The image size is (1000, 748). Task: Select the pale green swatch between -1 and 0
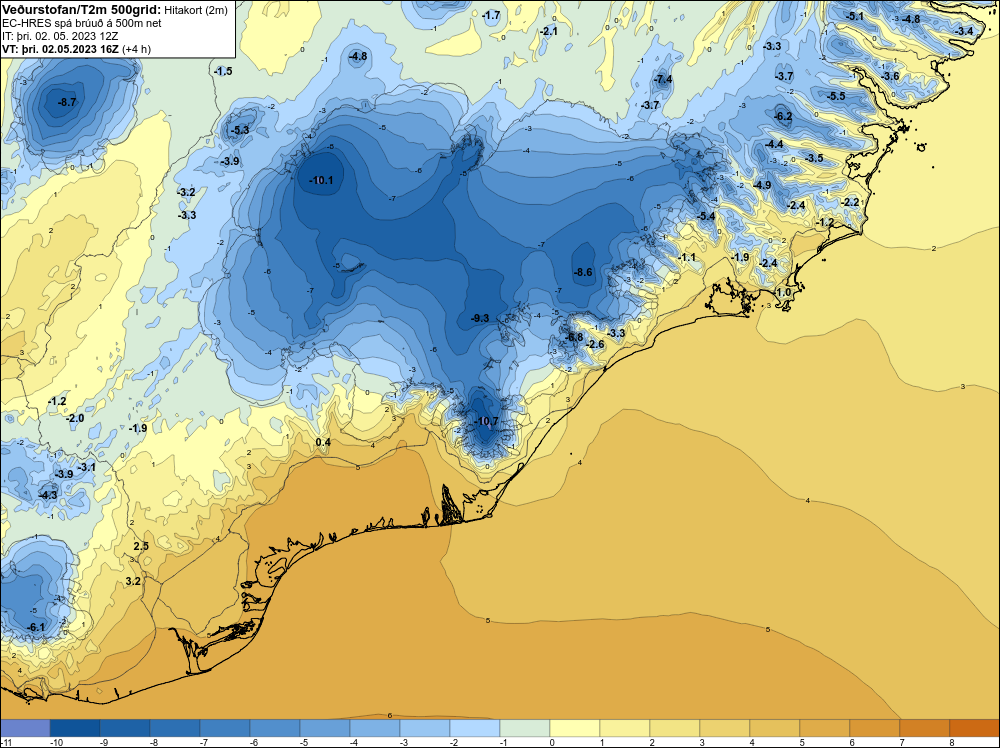point(525,728)
